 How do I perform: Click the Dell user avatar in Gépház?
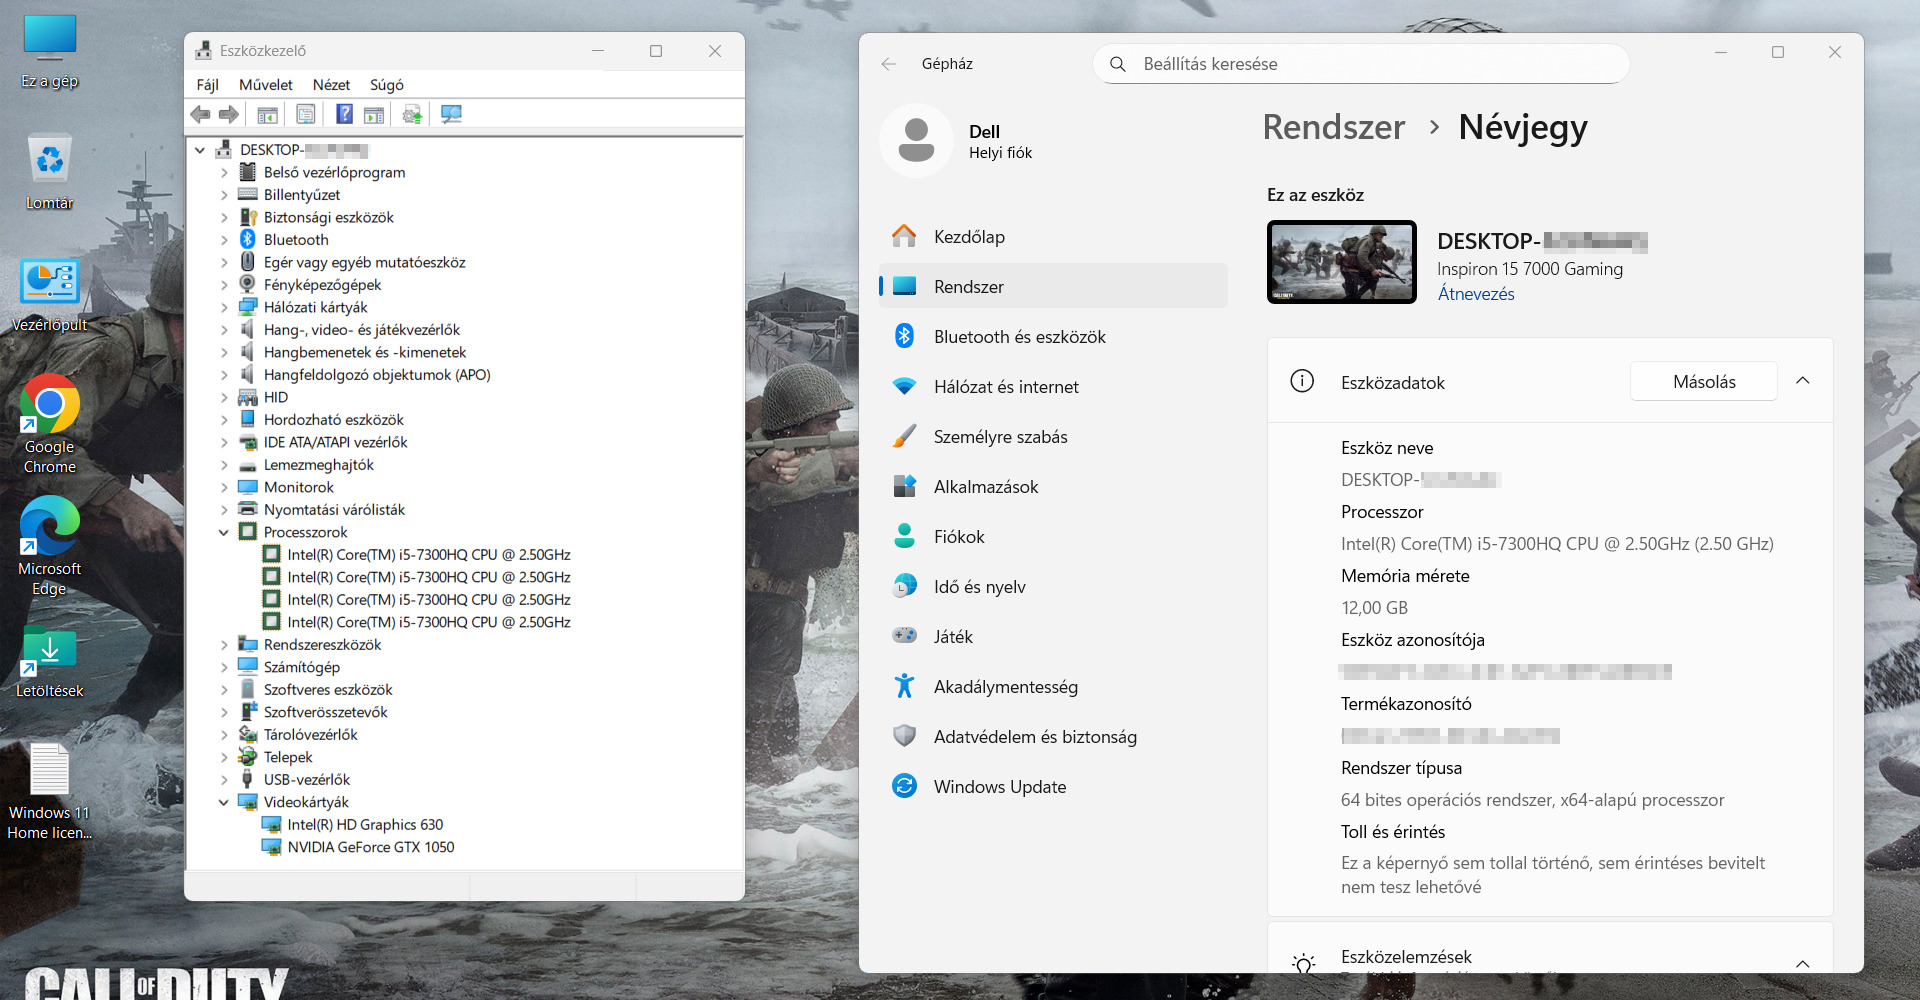point(916,141)
